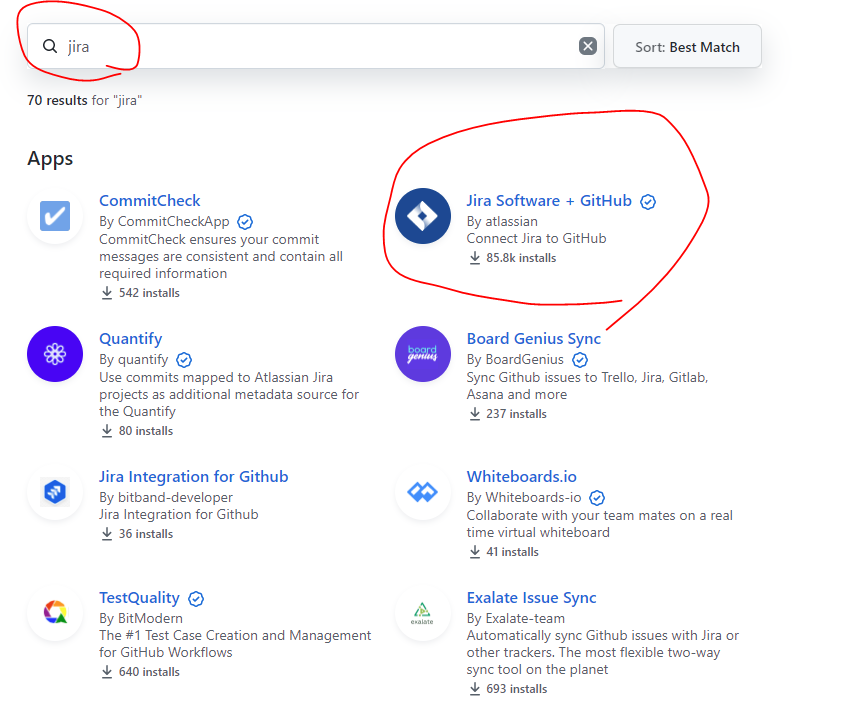The height and width of the screenshot is (712, 861).
Task: Click 'By Exalate-team' publisher text
Action: pyautogui.click(x=516, y=618)
